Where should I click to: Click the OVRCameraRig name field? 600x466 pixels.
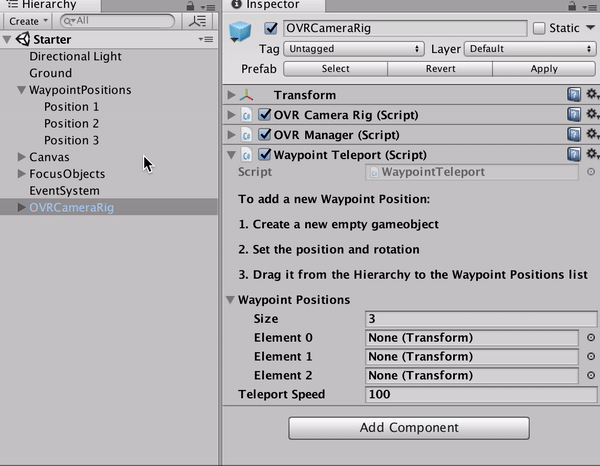click(x=405, y=28)
